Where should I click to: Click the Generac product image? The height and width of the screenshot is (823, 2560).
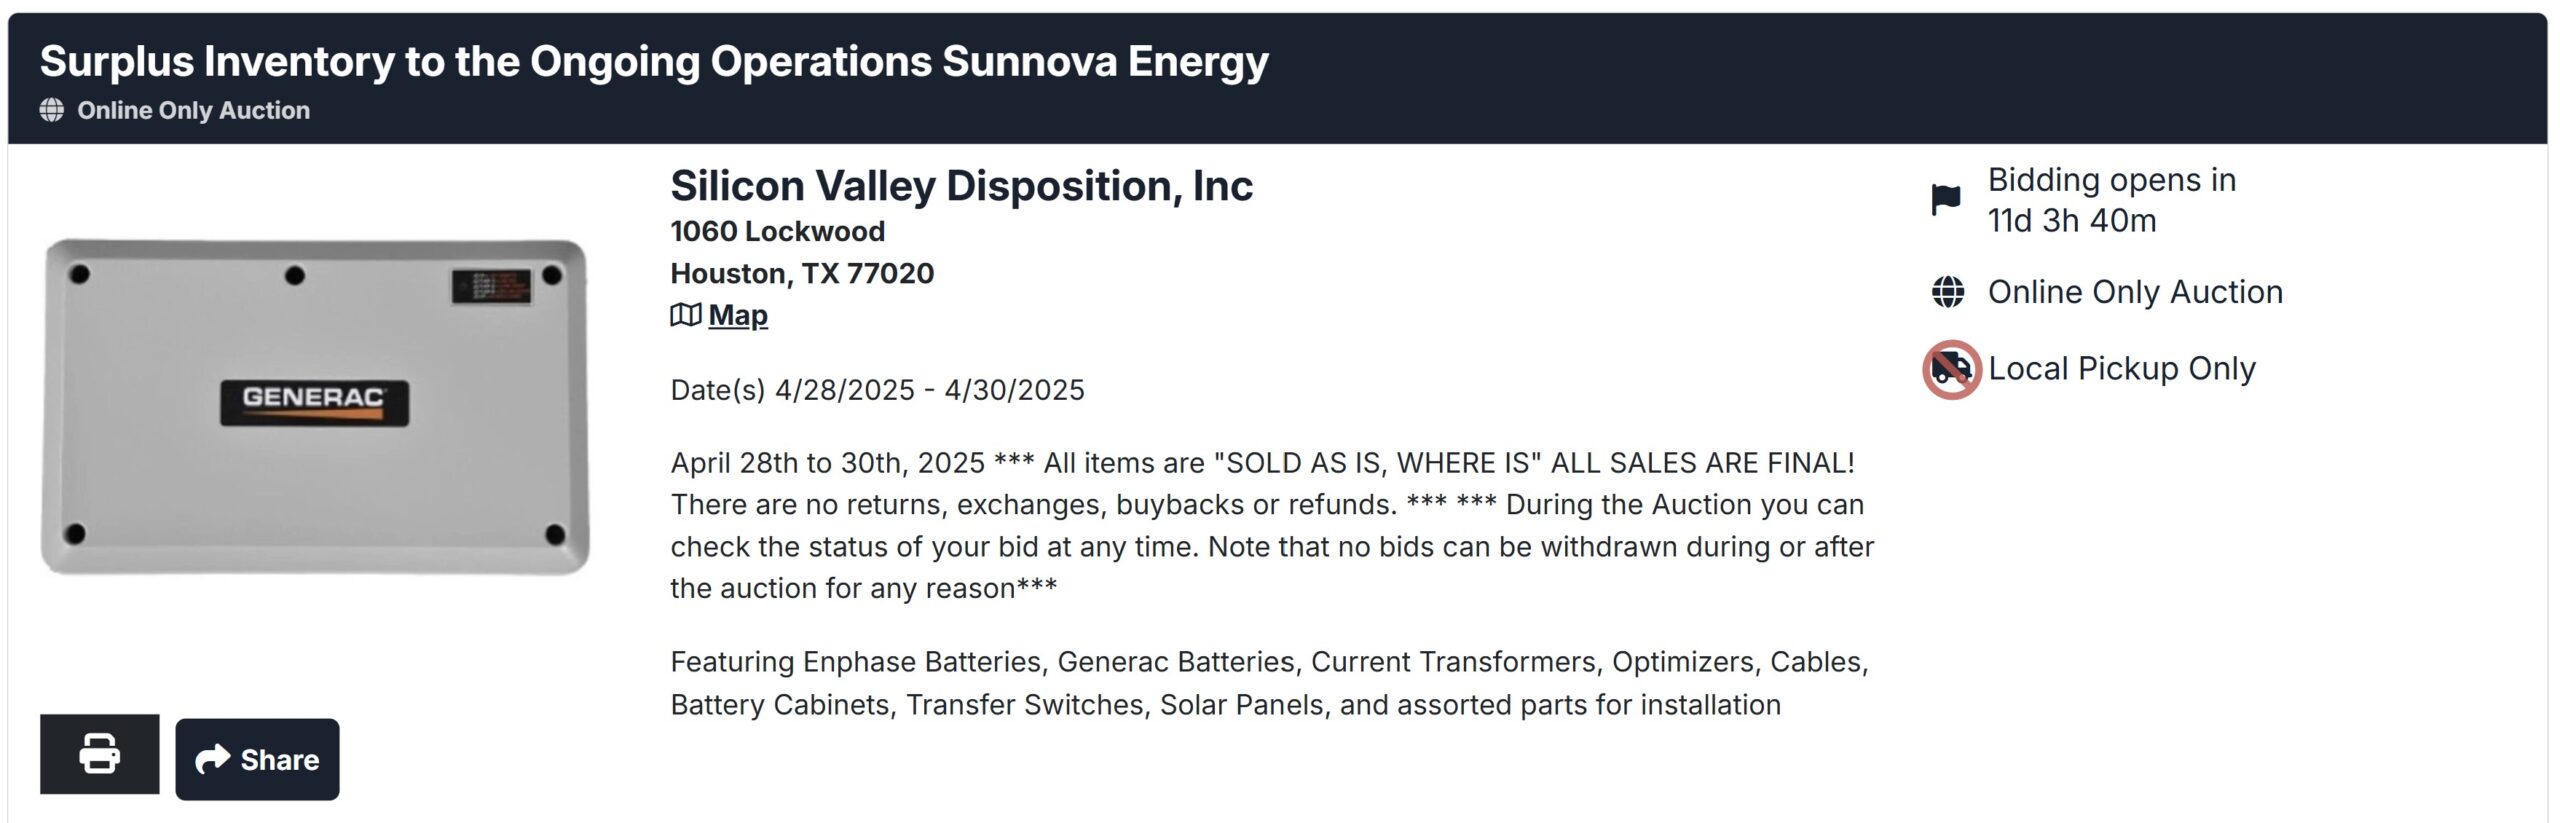pyautogui.click(x=315, y=406)
